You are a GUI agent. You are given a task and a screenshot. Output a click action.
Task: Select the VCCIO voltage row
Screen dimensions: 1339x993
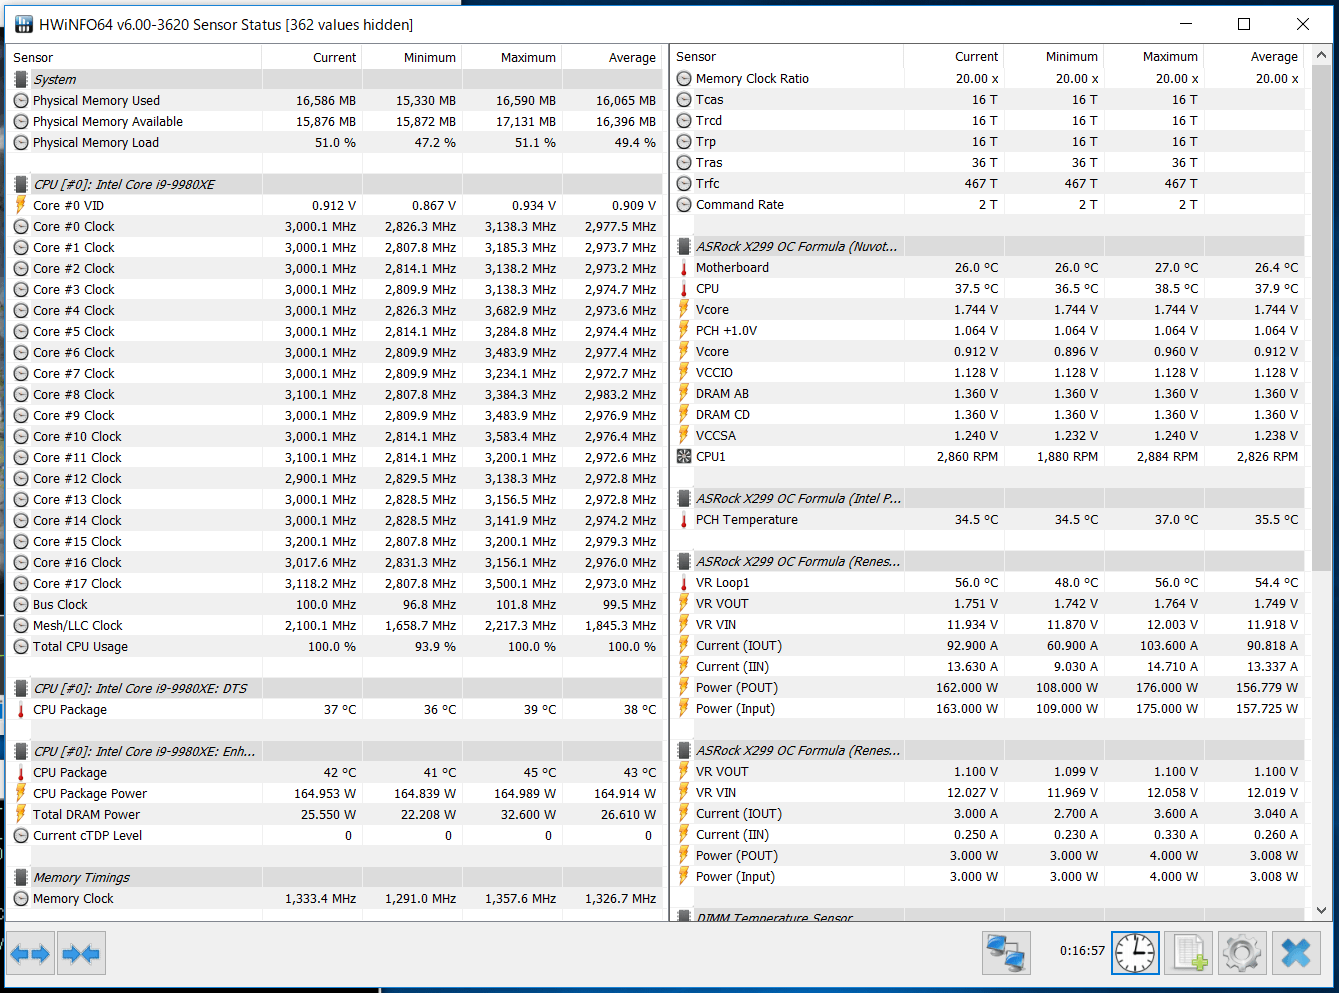tap(988, 372)
